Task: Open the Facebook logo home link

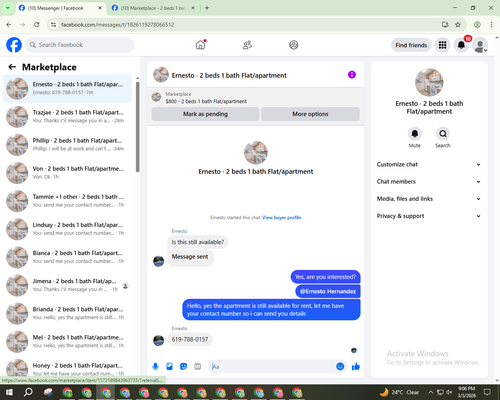Action: pos(14,45)
